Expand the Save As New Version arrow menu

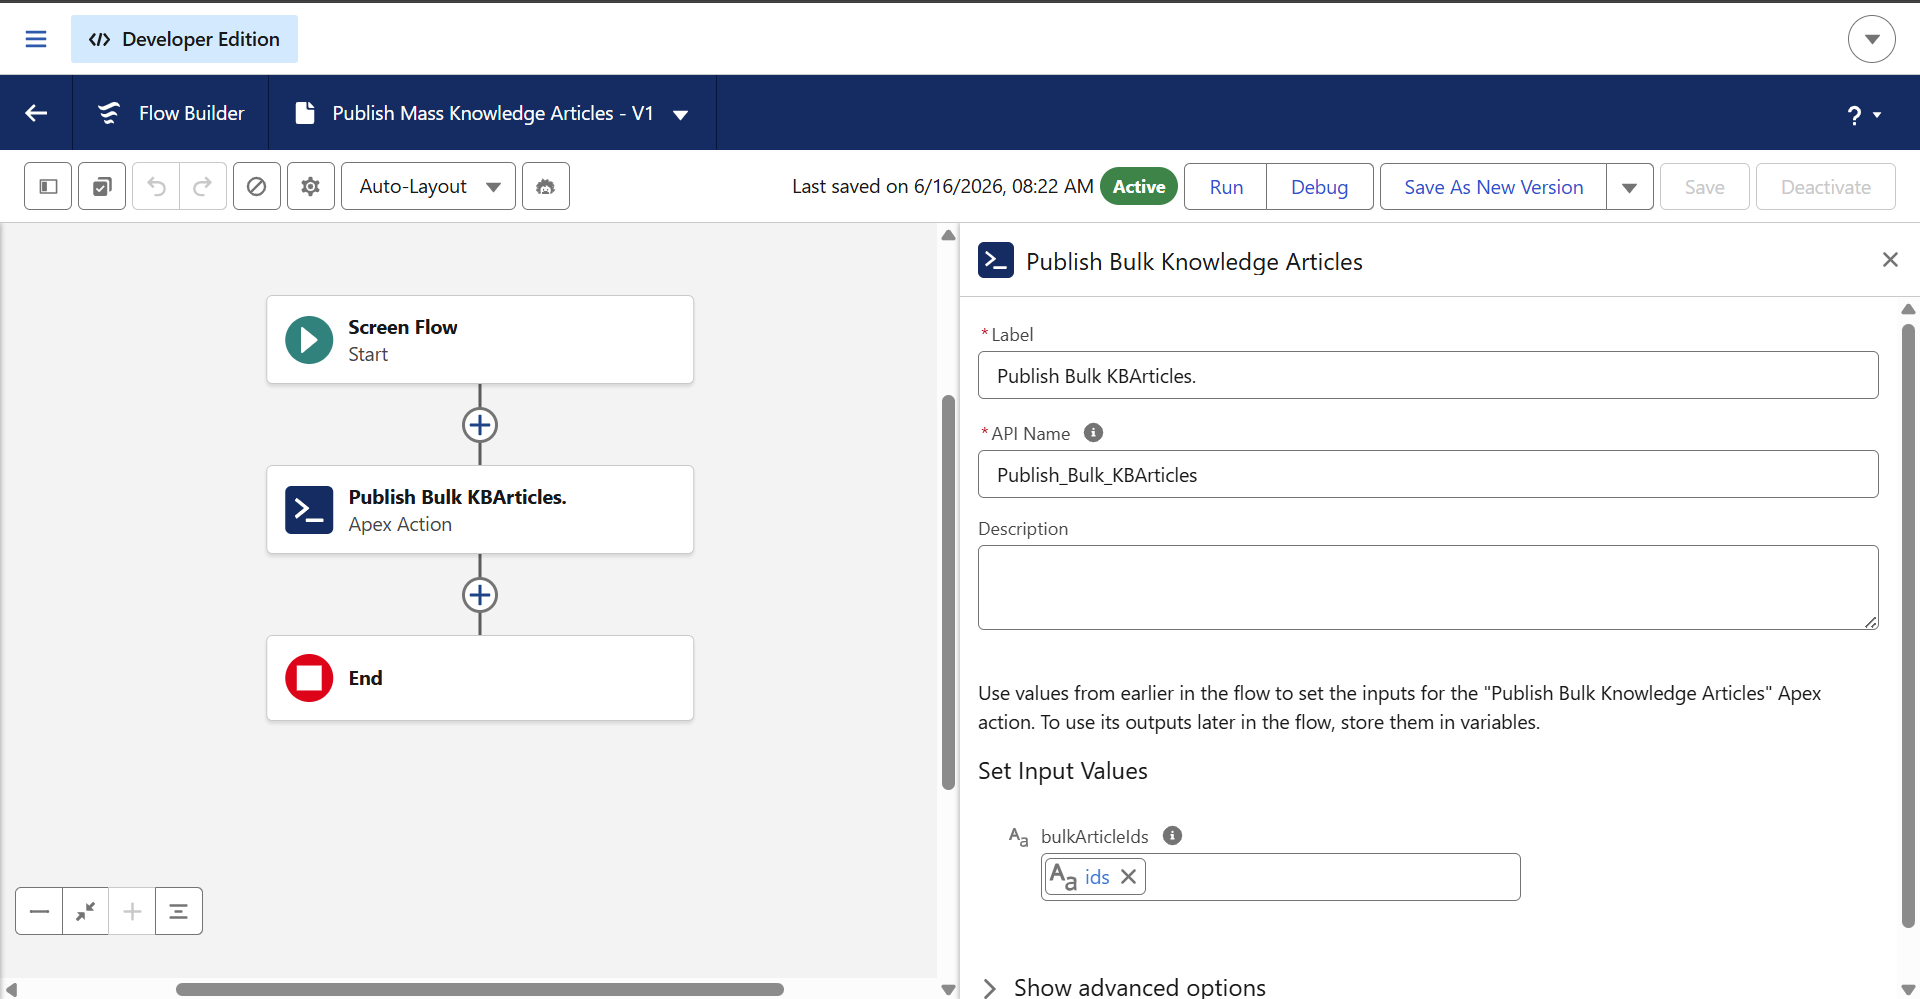click(x=1630, y=186)
